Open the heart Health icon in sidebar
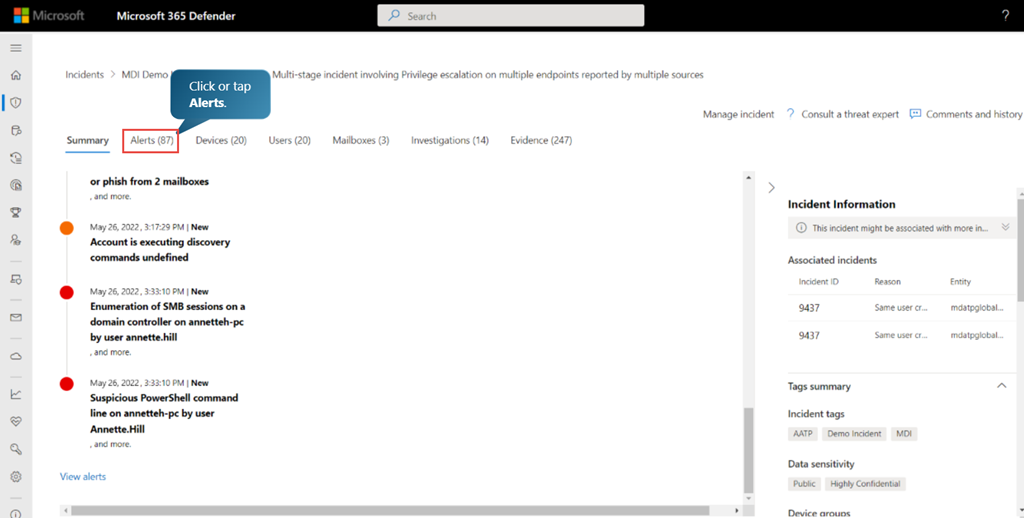 (15, 421)
